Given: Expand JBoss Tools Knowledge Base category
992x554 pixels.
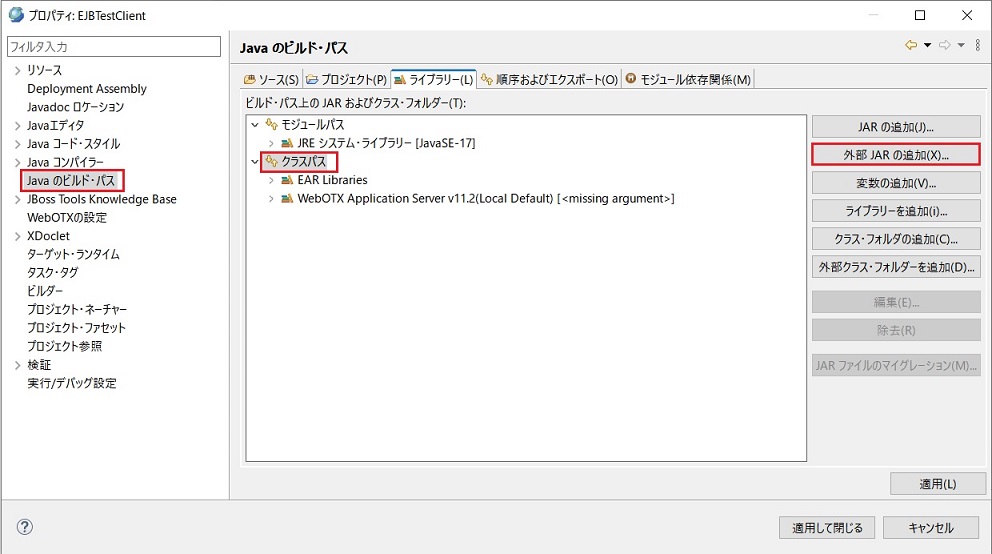Looking at the screenshot, I should tap(17, 199).
